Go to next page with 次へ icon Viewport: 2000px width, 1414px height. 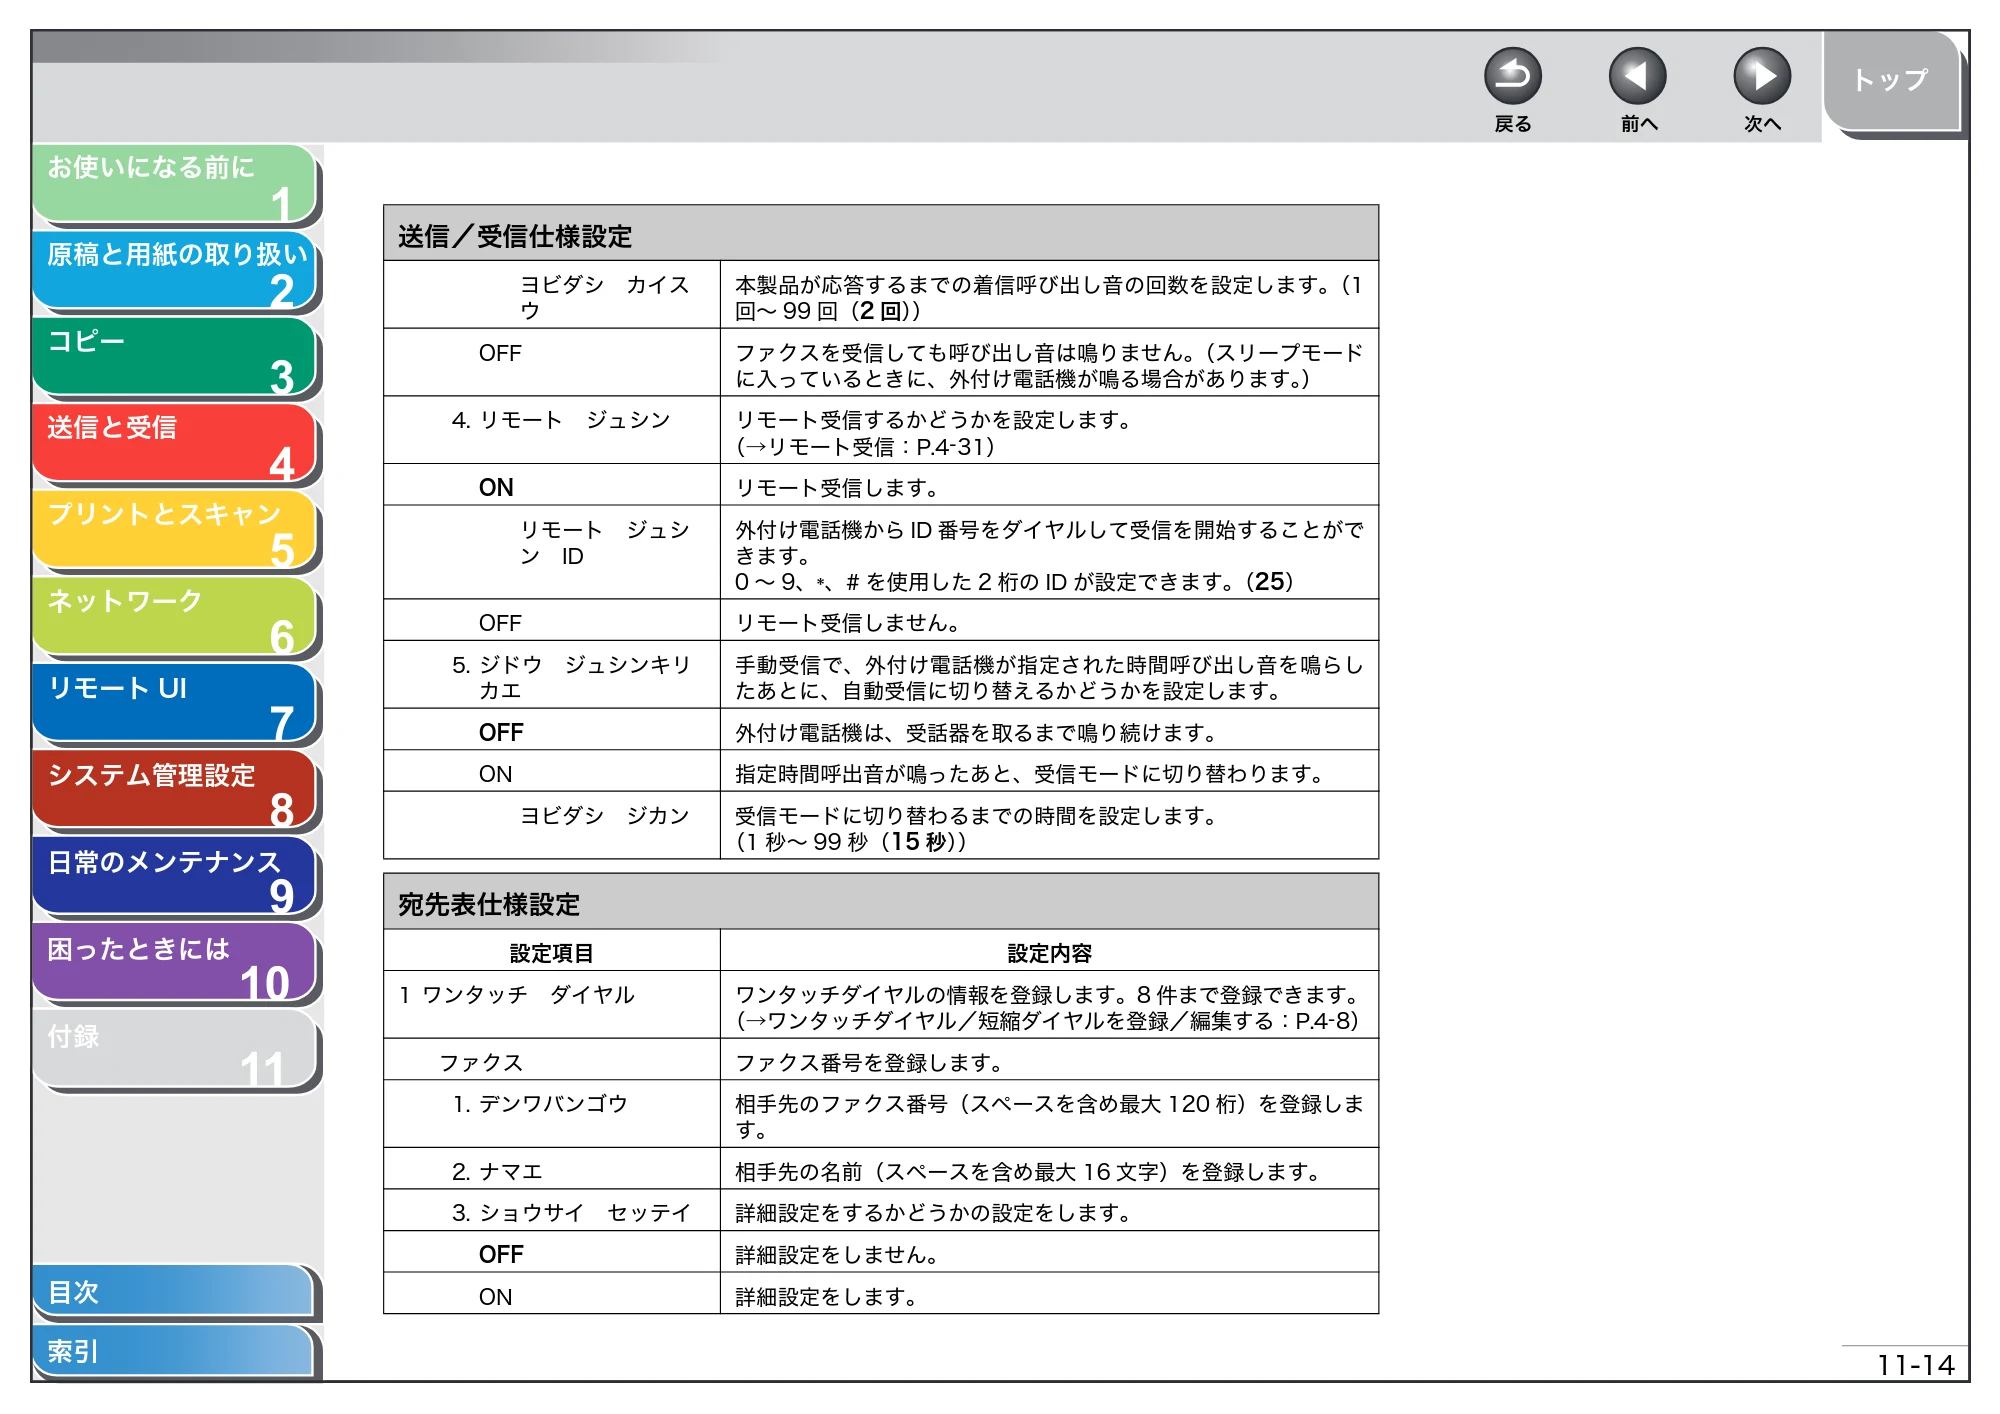[1761, 77]
